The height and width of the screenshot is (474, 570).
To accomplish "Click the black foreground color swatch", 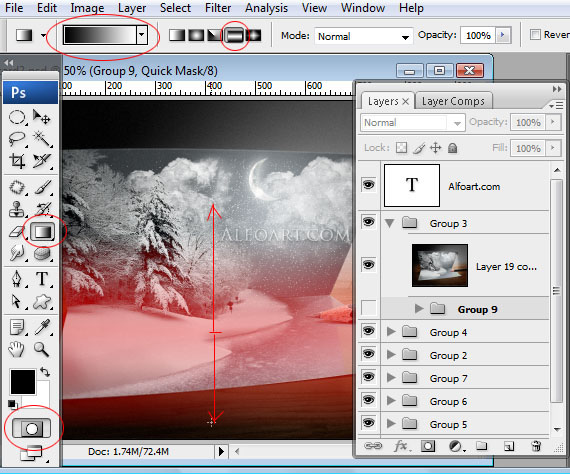I will coord(23,382).
